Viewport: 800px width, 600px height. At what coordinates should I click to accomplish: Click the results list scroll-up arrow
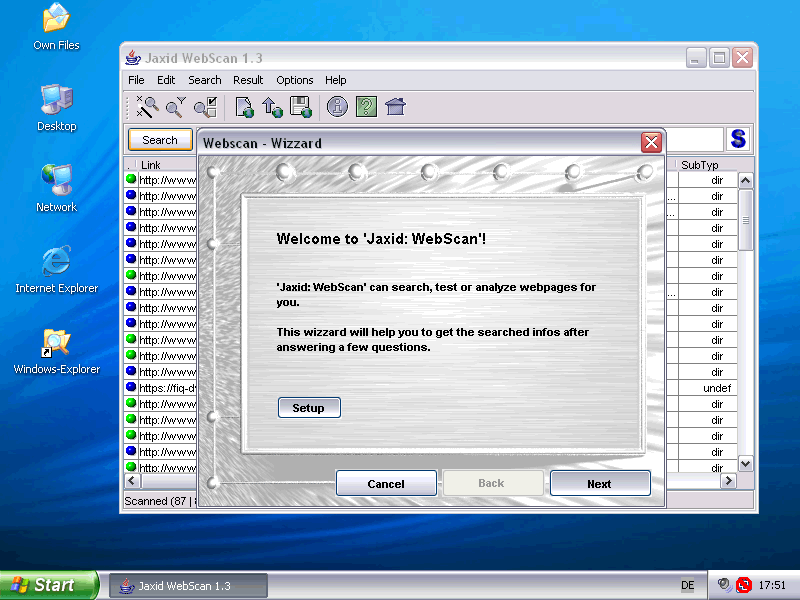[x=745, y=180]
